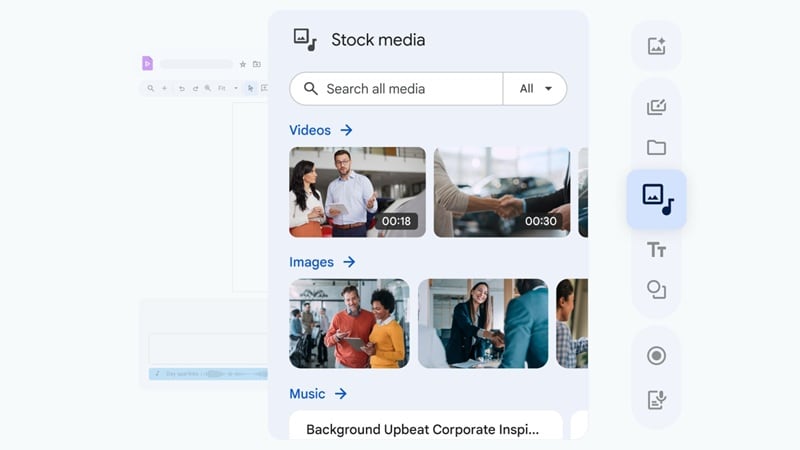Star the document in the background editor
This screenshot has width=800, height=450.
point(243,64)
